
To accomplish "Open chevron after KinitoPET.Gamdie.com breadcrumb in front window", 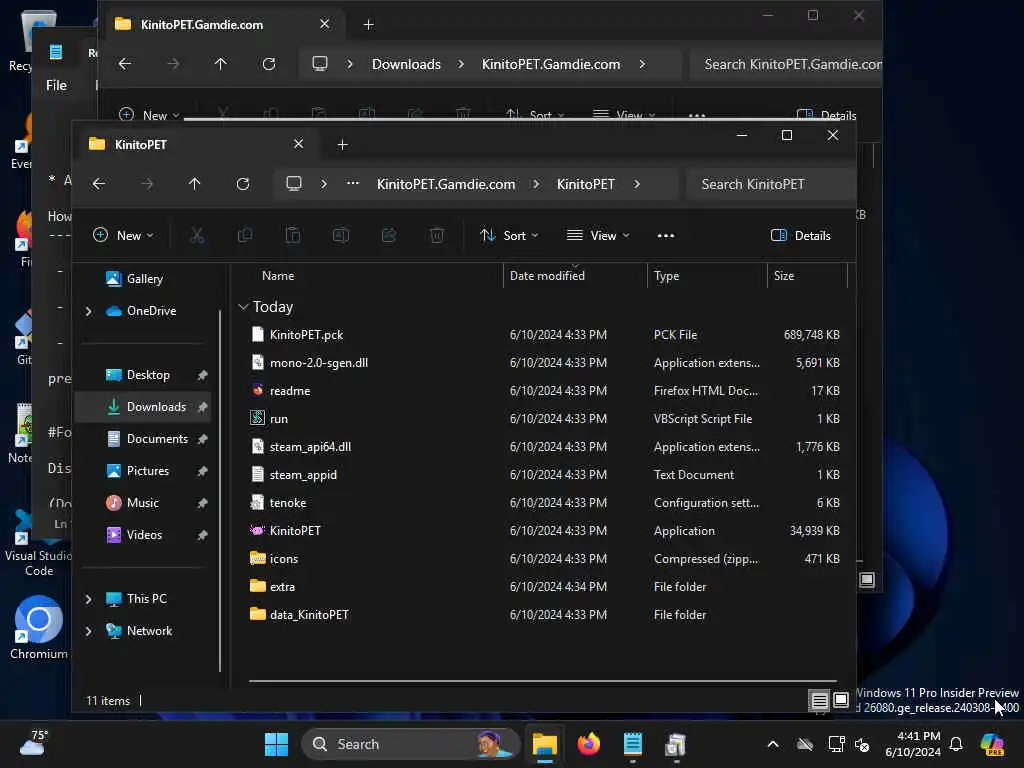I will pos(536,184).
